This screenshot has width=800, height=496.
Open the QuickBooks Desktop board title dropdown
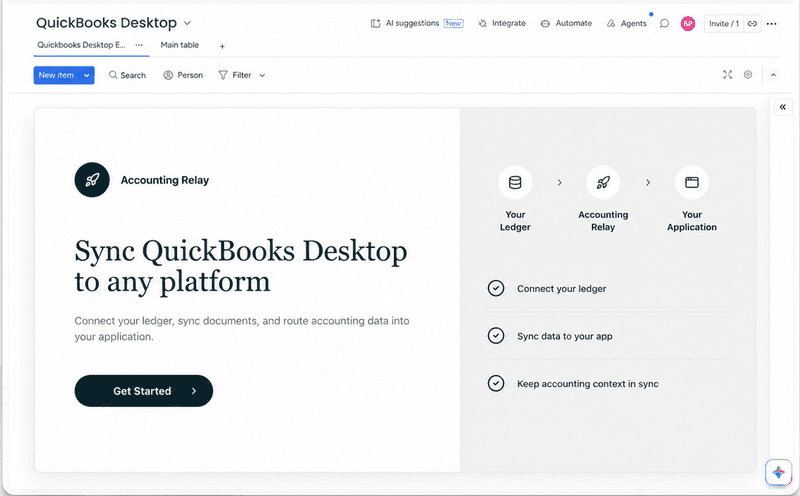coord(187,23)
